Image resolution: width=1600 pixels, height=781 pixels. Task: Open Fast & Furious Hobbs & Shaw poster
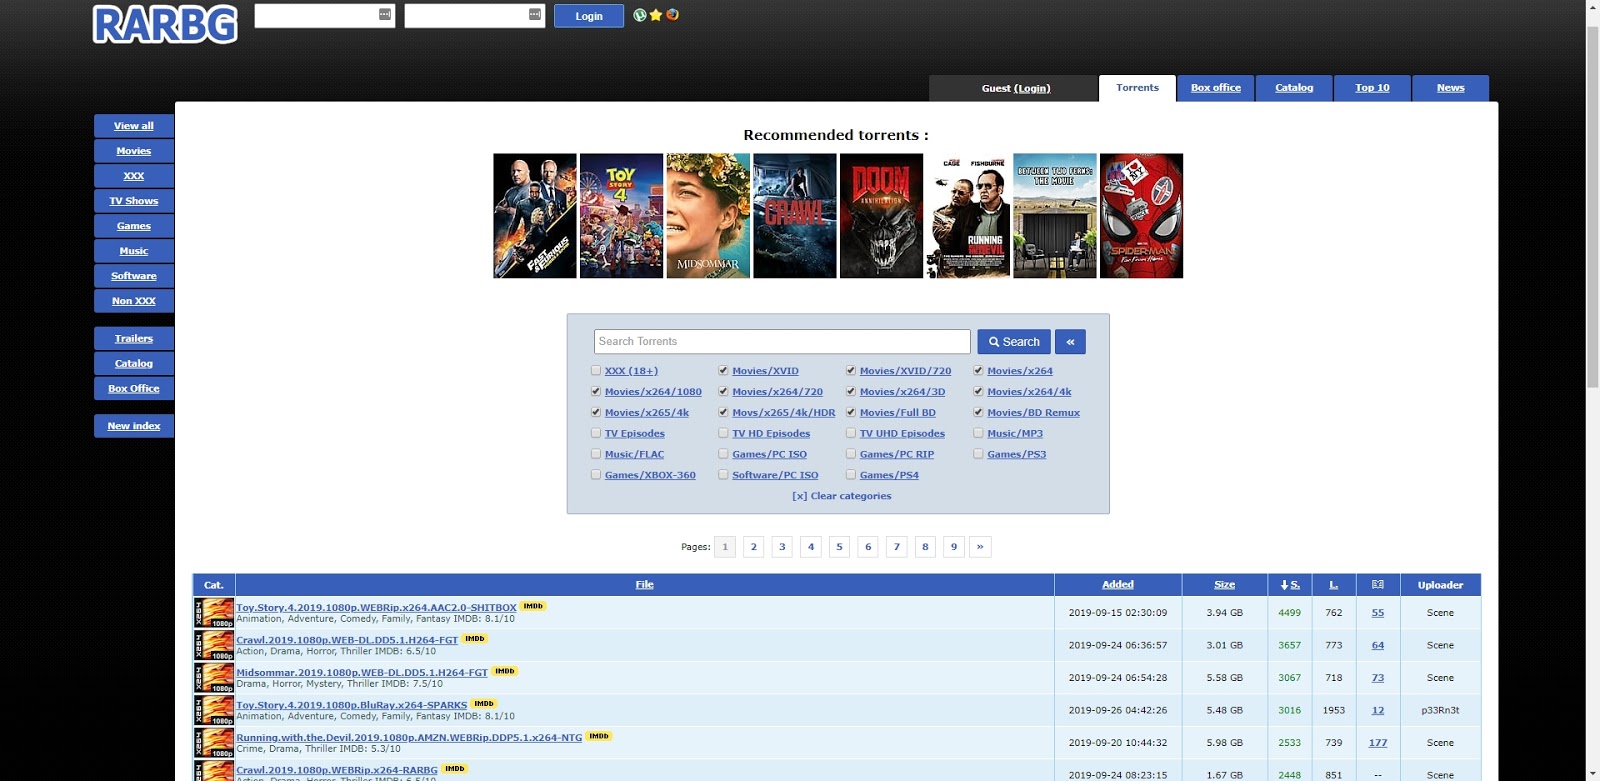(x=535, y=216)
